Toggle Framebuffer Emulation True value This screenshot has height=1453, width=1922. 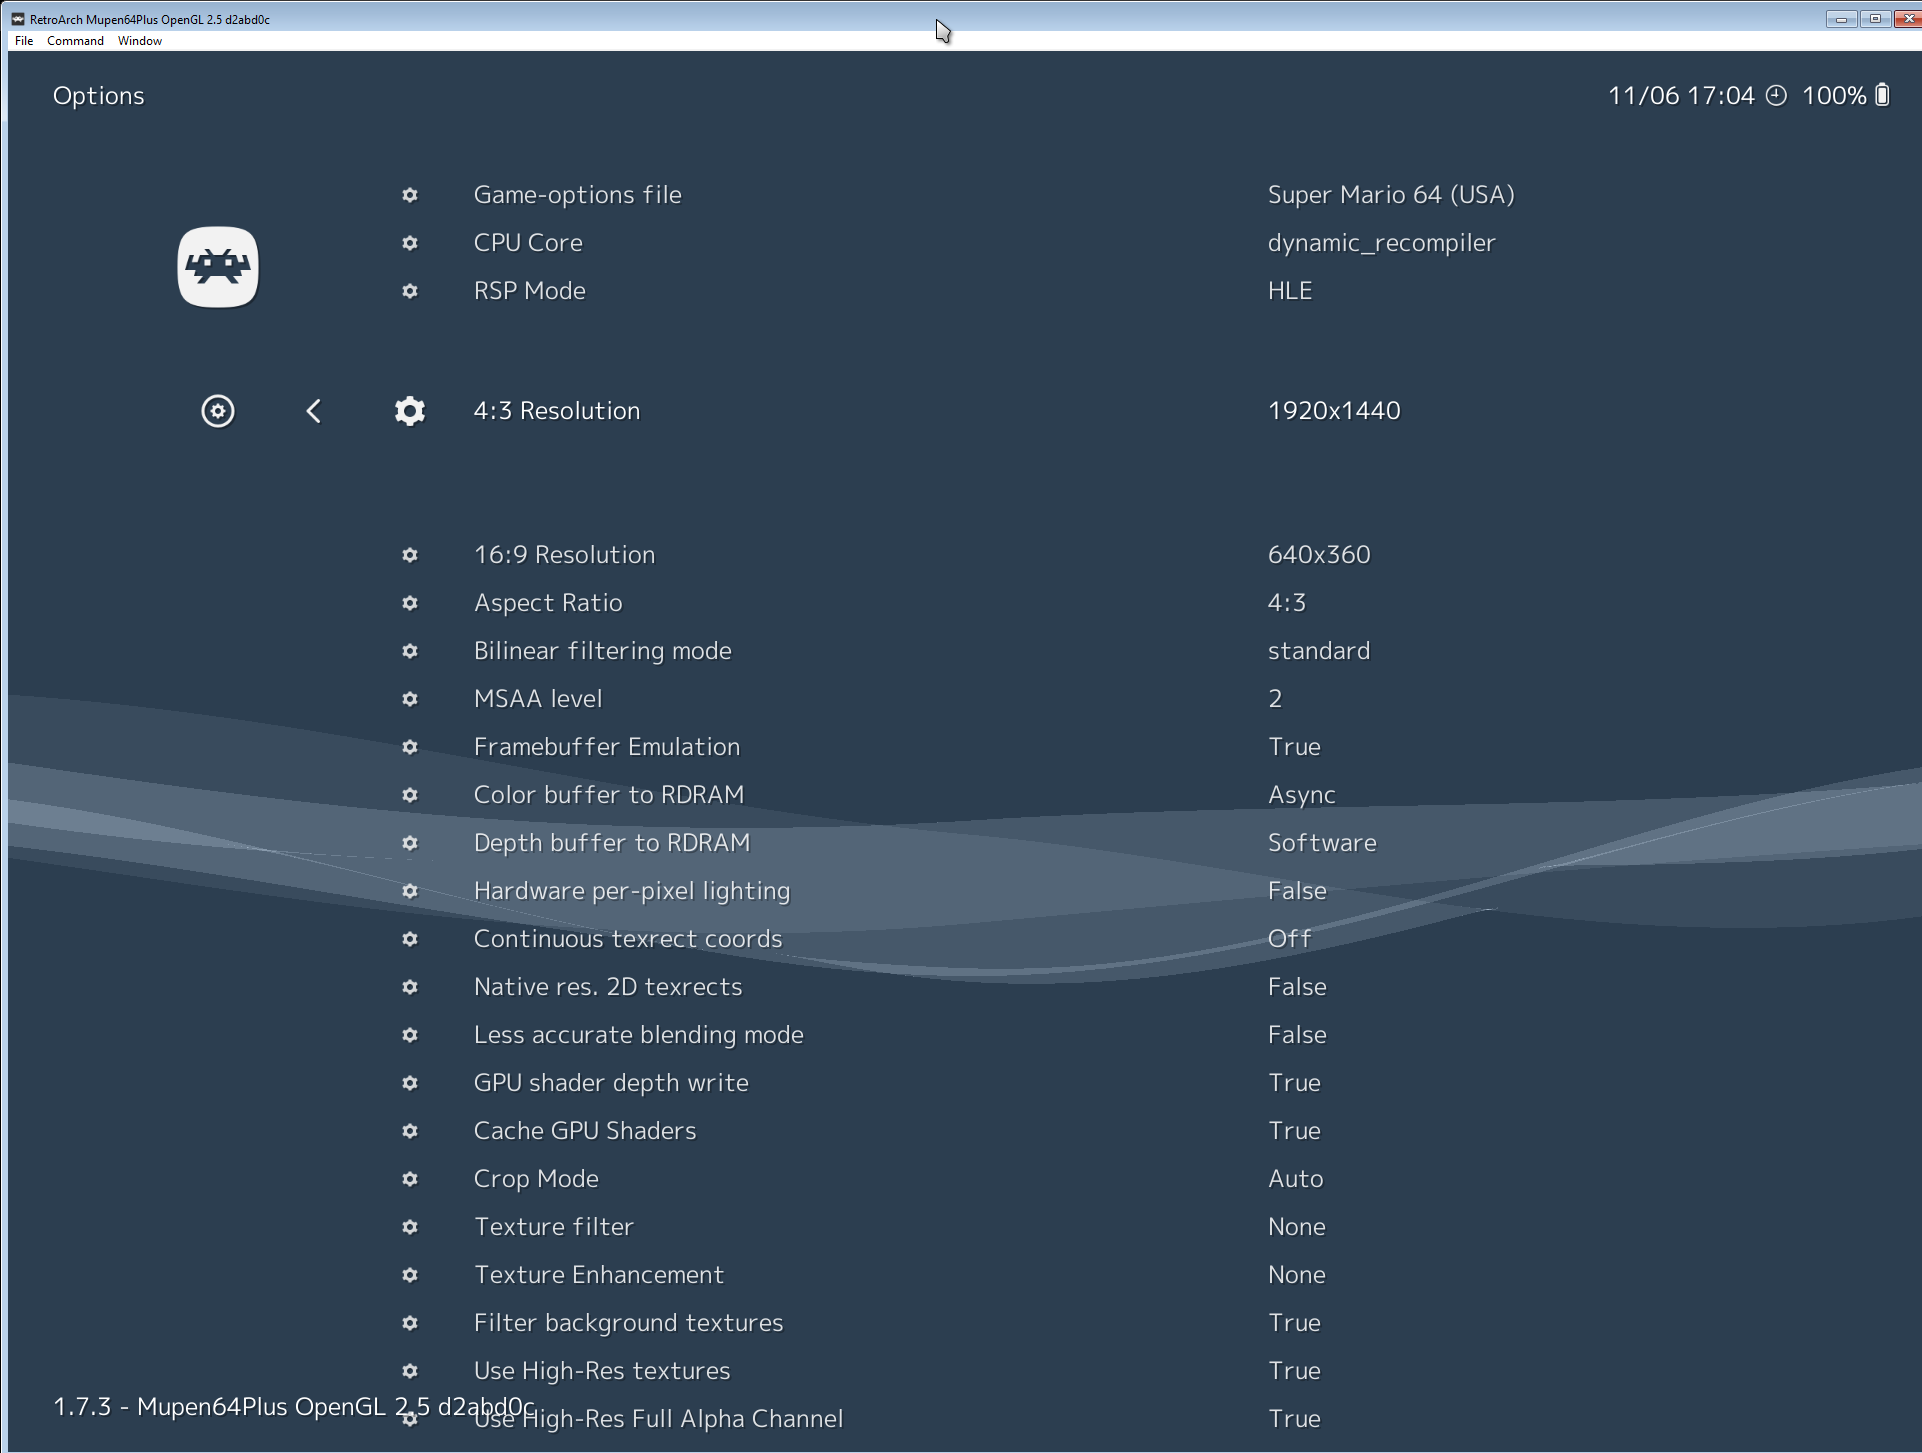tap(1294, 747)
